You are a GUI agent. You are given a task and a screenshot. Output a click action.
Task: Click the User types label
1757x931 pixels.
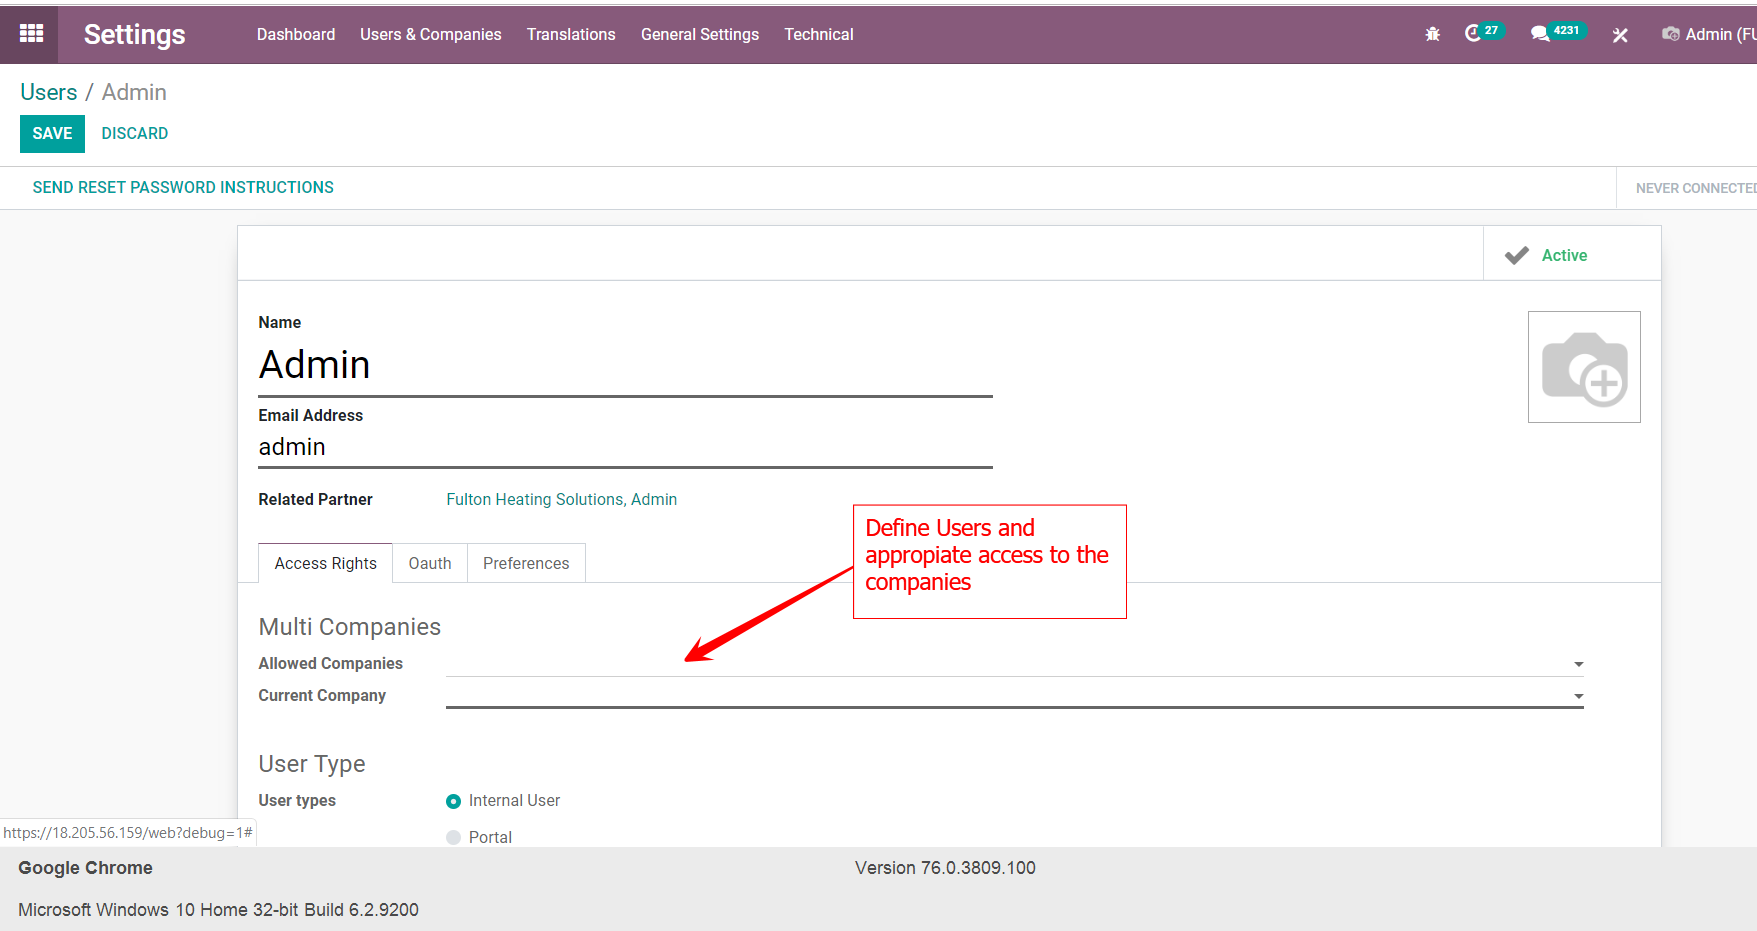click(x=297, y=801)
